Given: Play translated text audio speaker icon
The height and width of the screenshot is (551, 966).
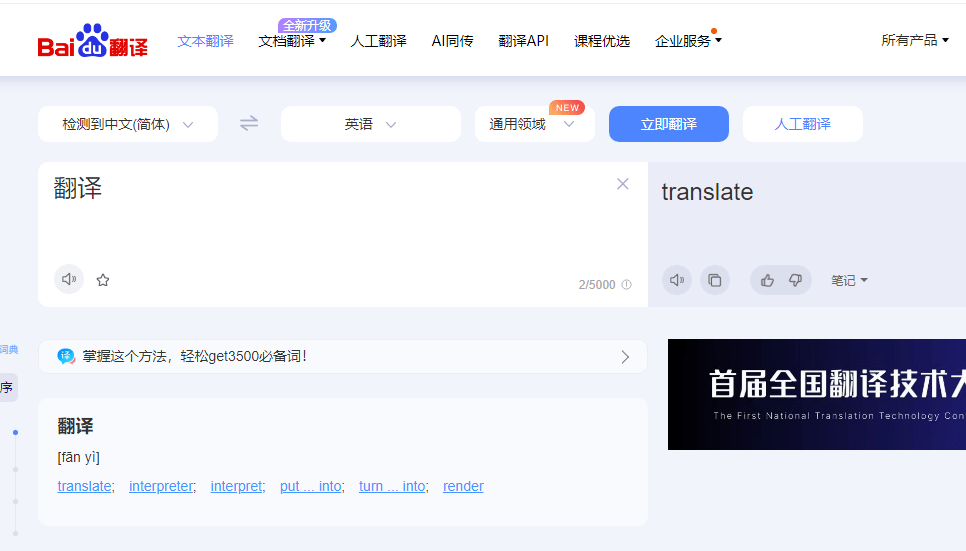Looking at the screenshot, I should click(677, 281).
